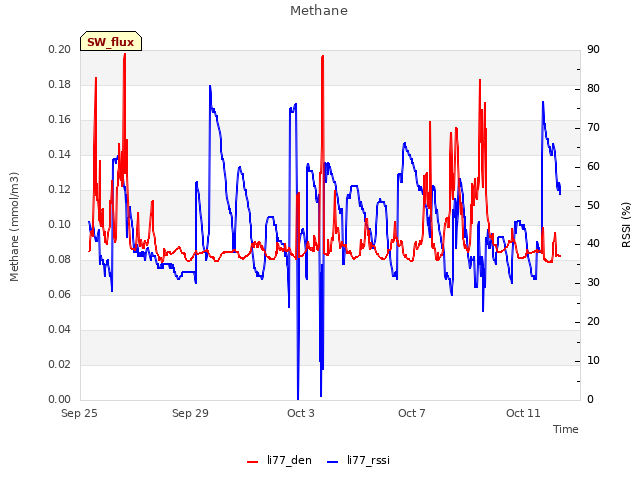Click the Sep 29 x-axis tick label

click(190, 413)
